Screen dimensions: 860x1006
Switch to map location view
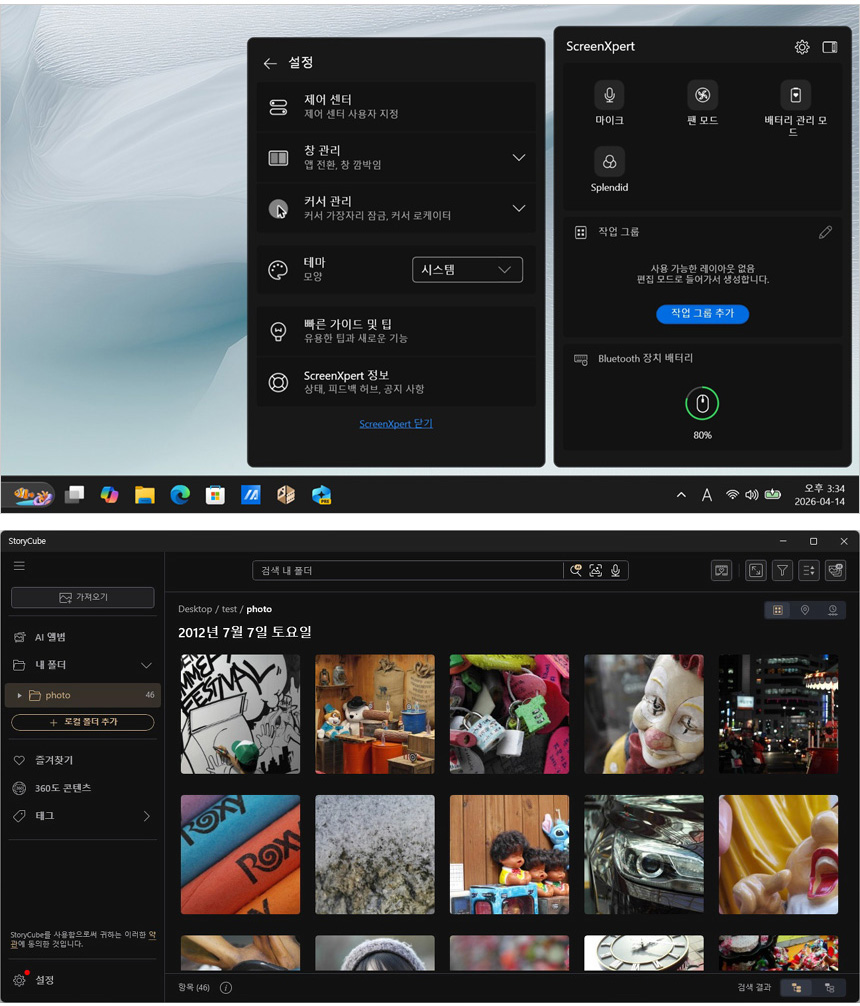tap(805, 610)
